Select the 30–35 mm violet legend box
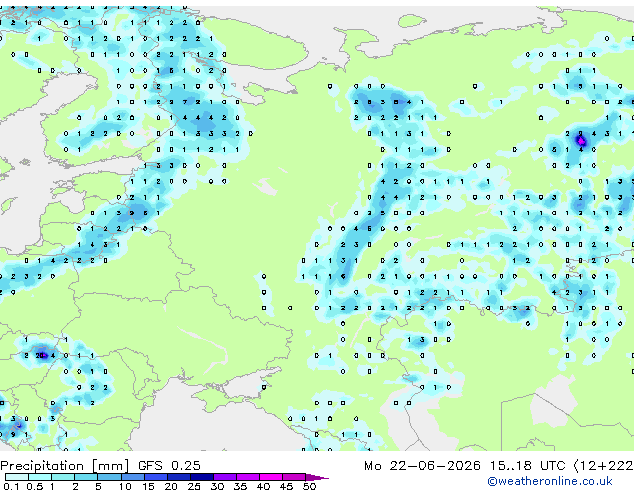Image resolution: width=634 pixels, height=490 pixels. (x=224, y=477)
